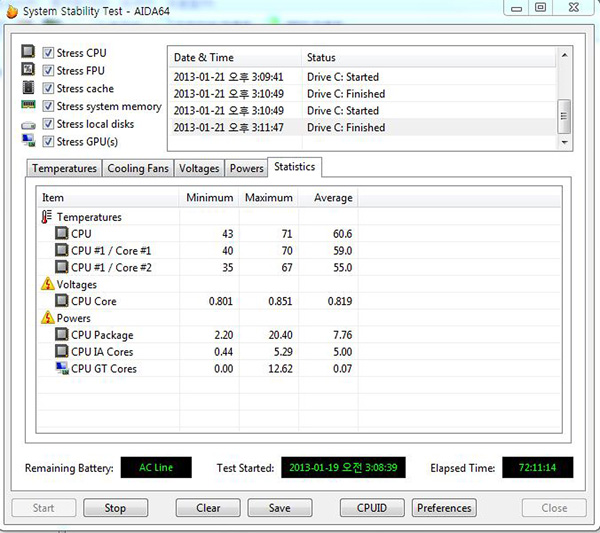Click the Clear button
Screen dimensions: 600x533
(208, 508)
